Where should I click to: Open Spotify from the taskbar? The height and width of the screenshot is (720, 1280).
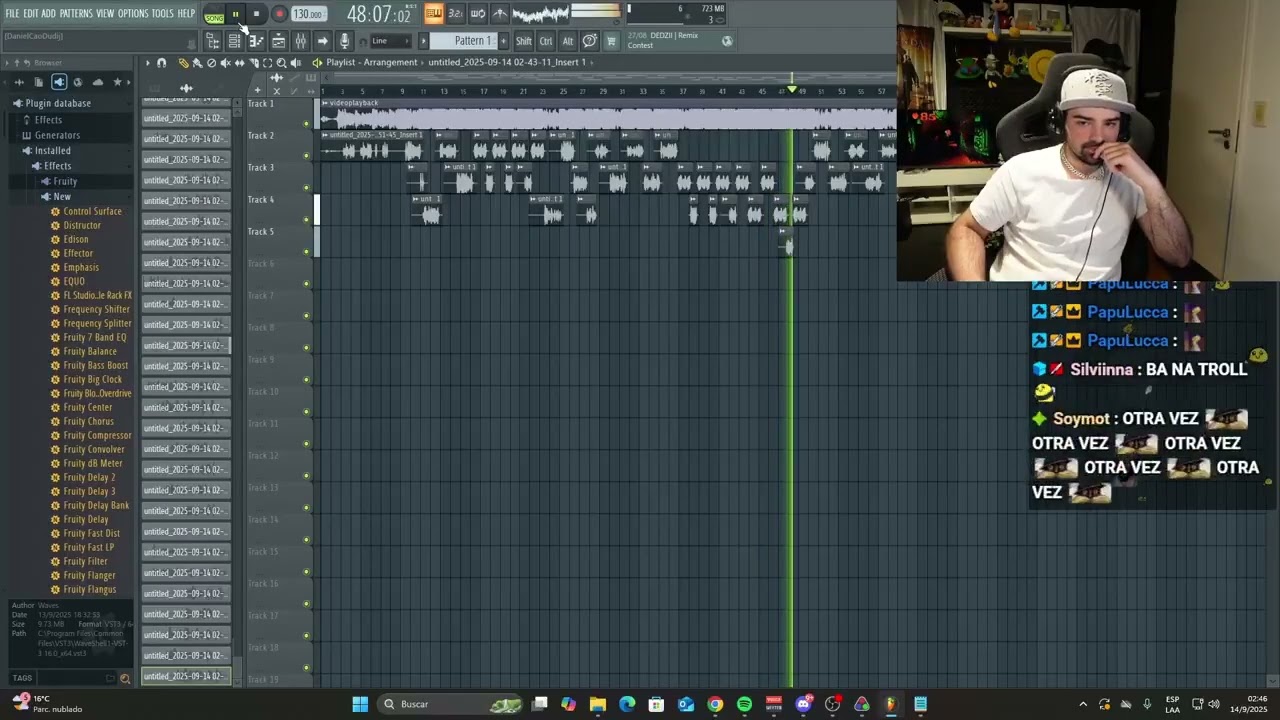click(x=744, y=704)
